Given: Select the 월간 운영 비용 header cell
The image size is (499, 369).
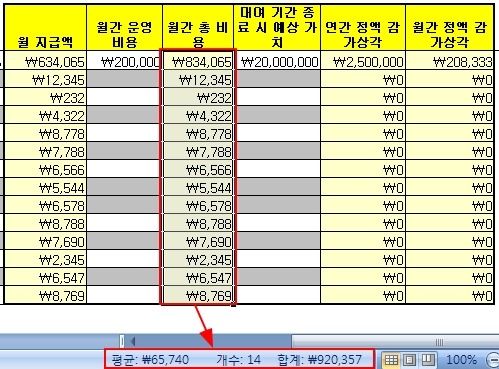Looking at the screenshot, I should pyautogui.click(x=125, y=28).
